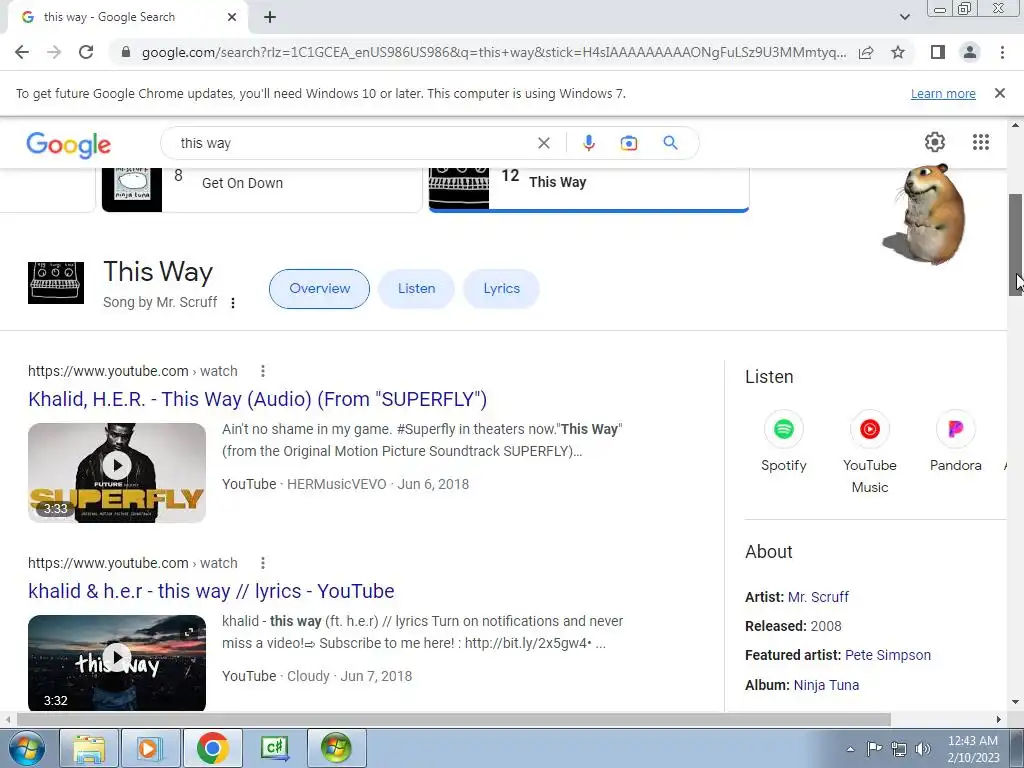Open a new browser tab
Screen dimensions: 1024x768
point(270,17)
